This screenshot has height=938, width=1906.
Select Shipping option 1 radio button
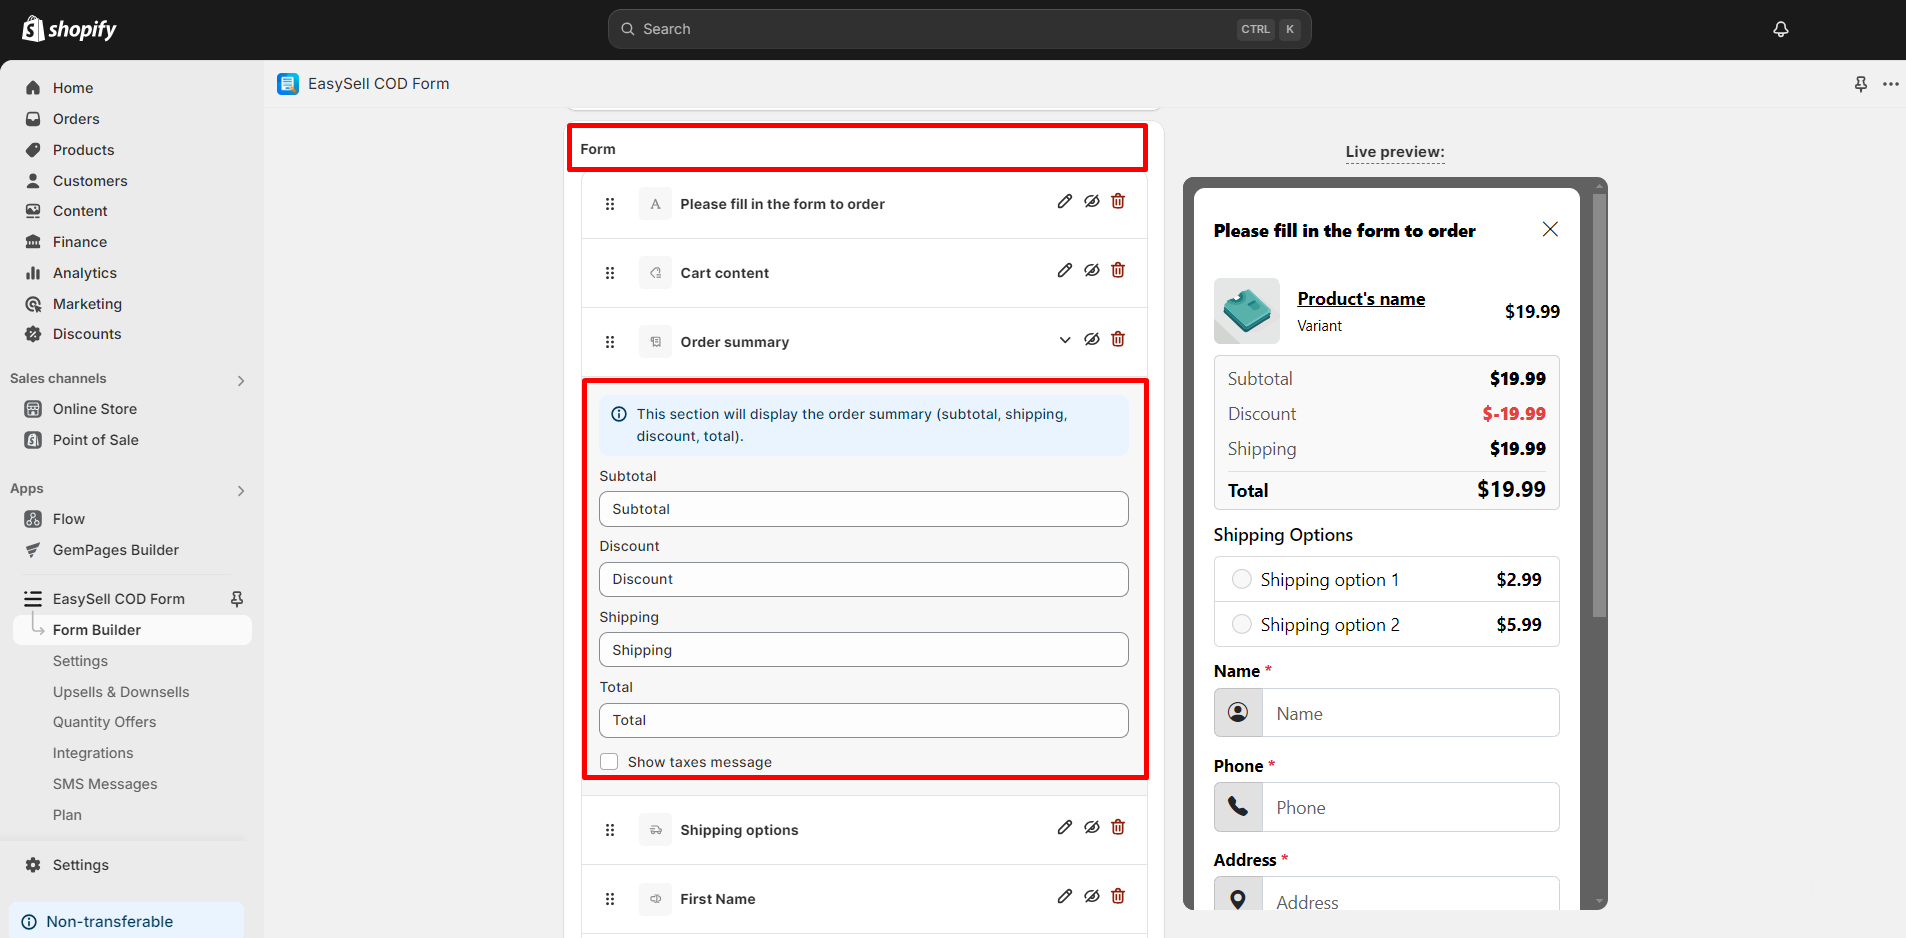coord(1241,579)
